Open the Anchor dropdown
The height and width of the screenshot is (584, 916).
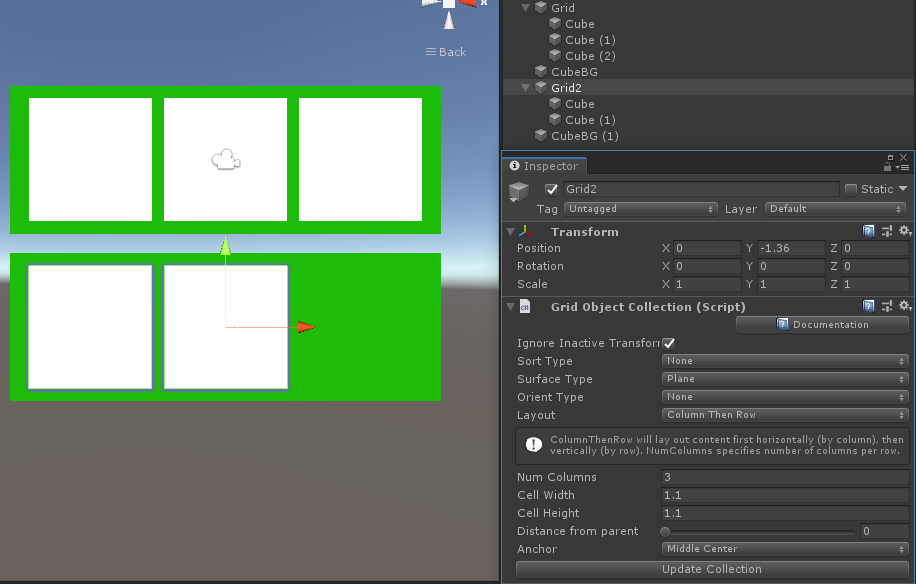coord(785,549)
